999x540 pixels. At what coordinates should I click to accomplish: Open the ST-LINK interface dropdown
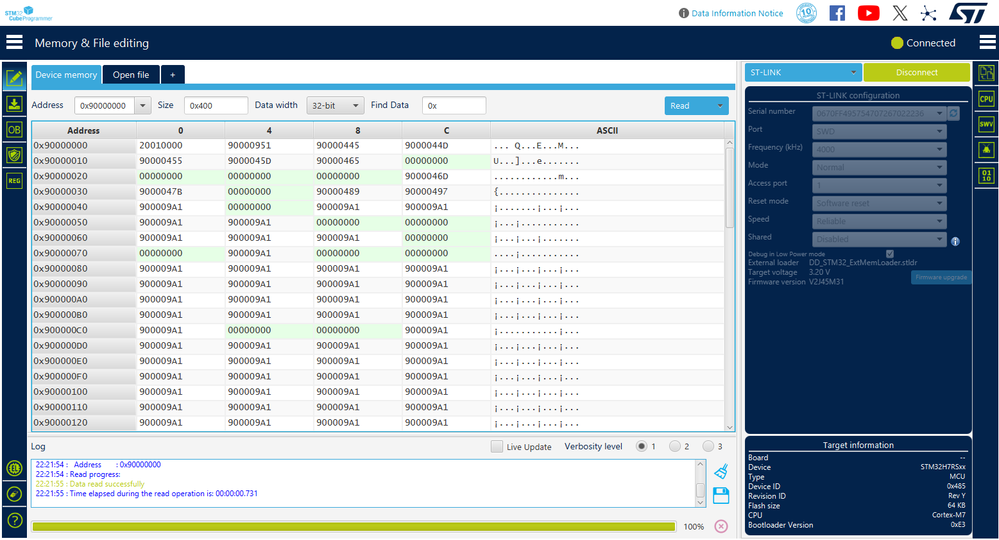tap(803, 72)
